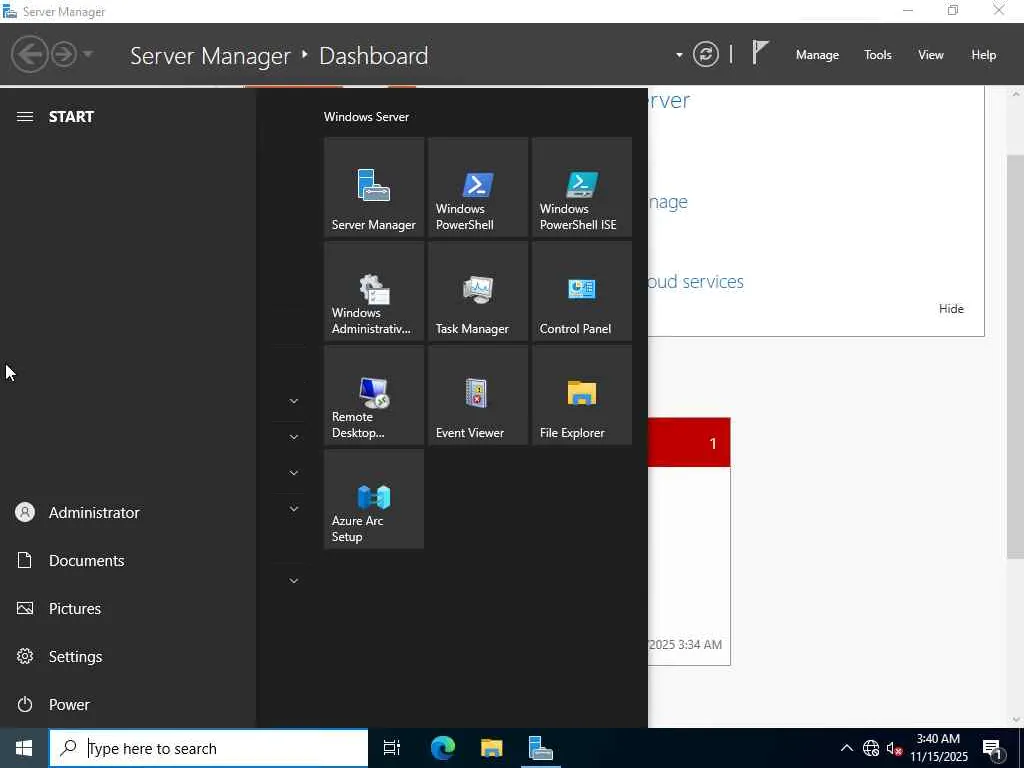Focus the taskbar search box
Image resolution: width=1024 pixels, height=768 pixels.
208,748
